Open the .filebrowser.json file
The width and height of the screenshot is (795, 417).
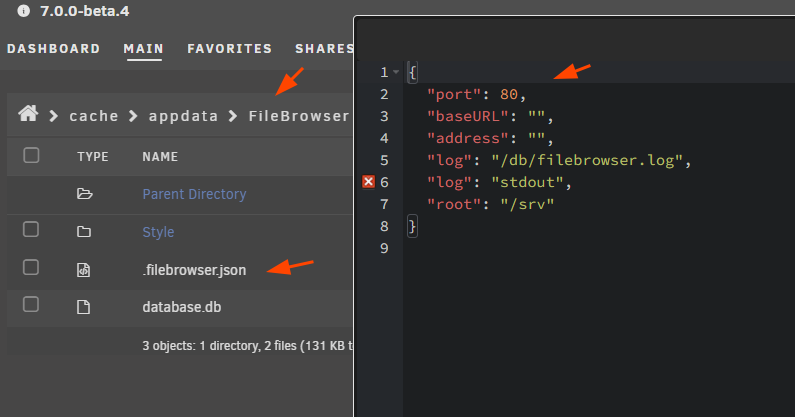(194, 270)
